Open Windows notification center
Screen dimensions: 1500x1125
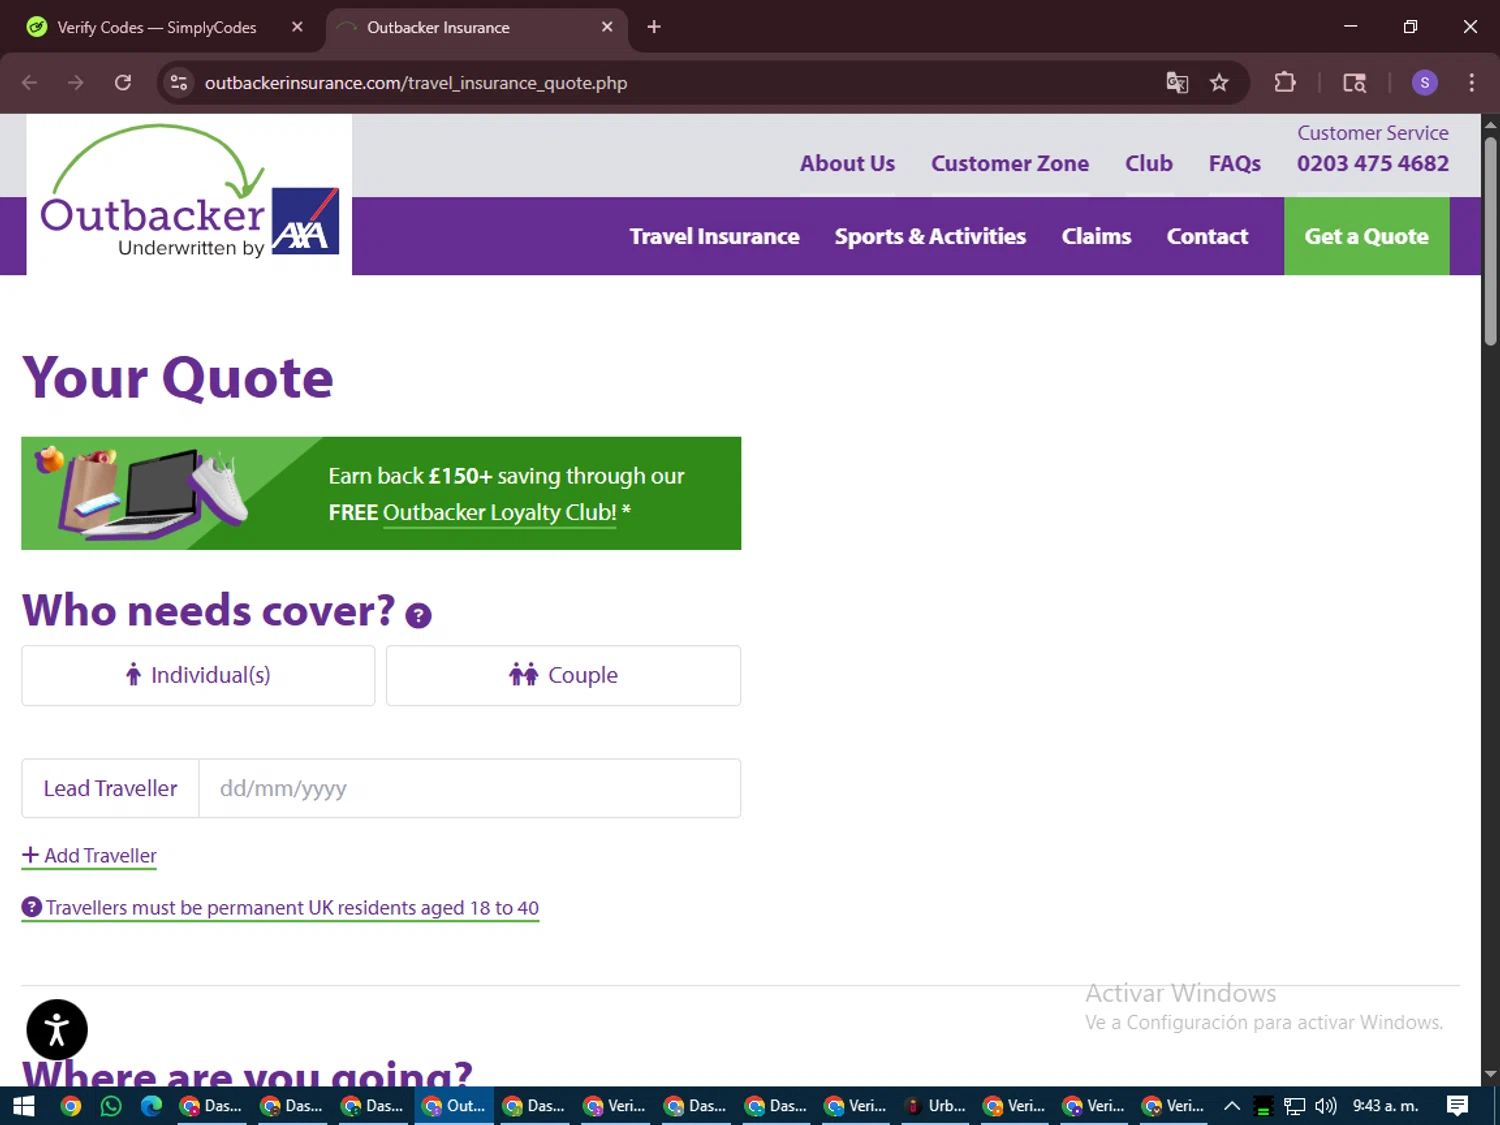pos(1458,1105)
